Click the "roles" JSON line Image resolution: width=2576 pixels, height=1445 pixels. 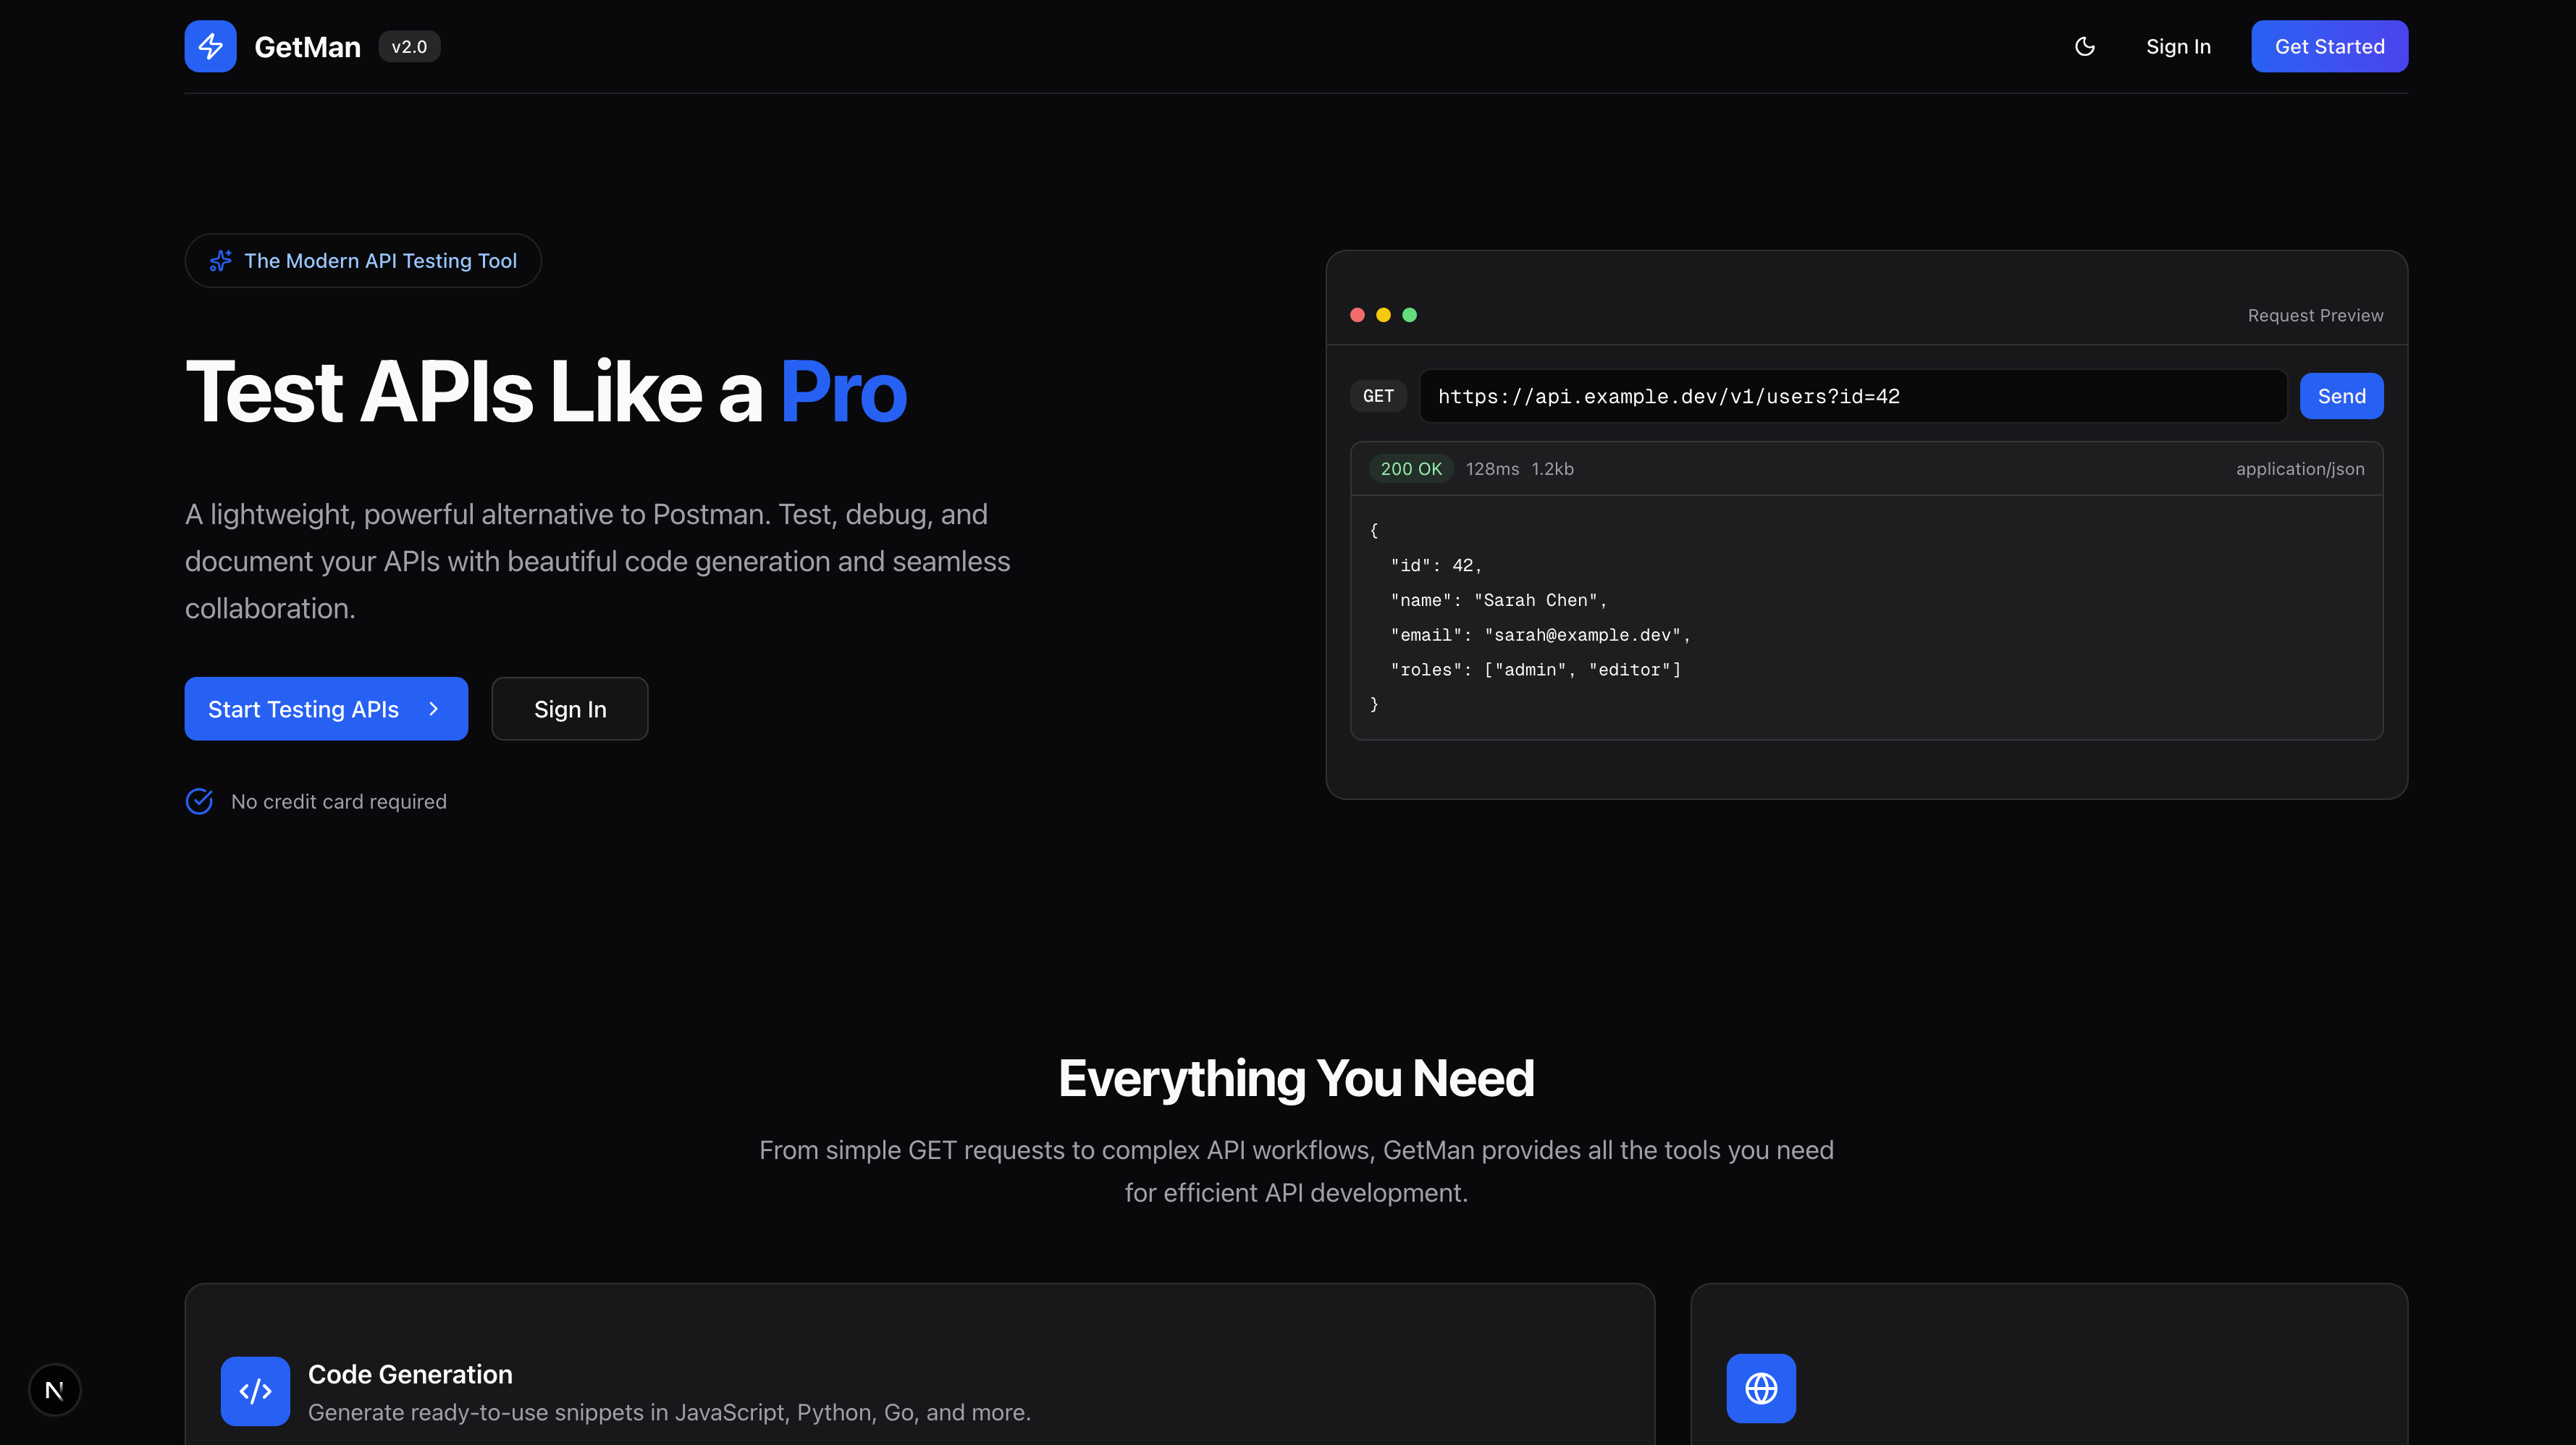click(x=1535, y=670)
